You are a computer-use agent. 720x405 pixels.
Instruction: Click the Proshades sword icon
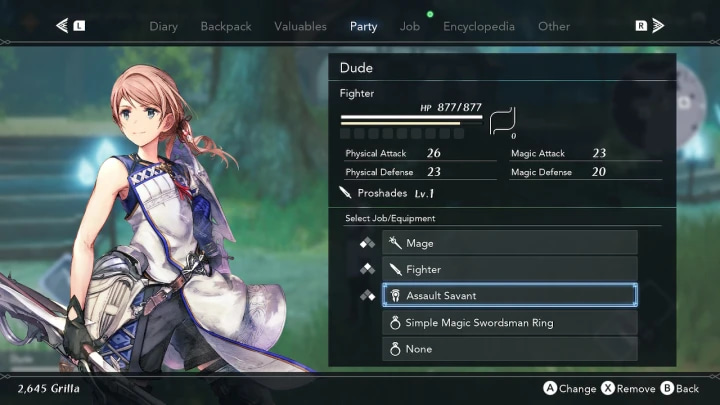345,192
